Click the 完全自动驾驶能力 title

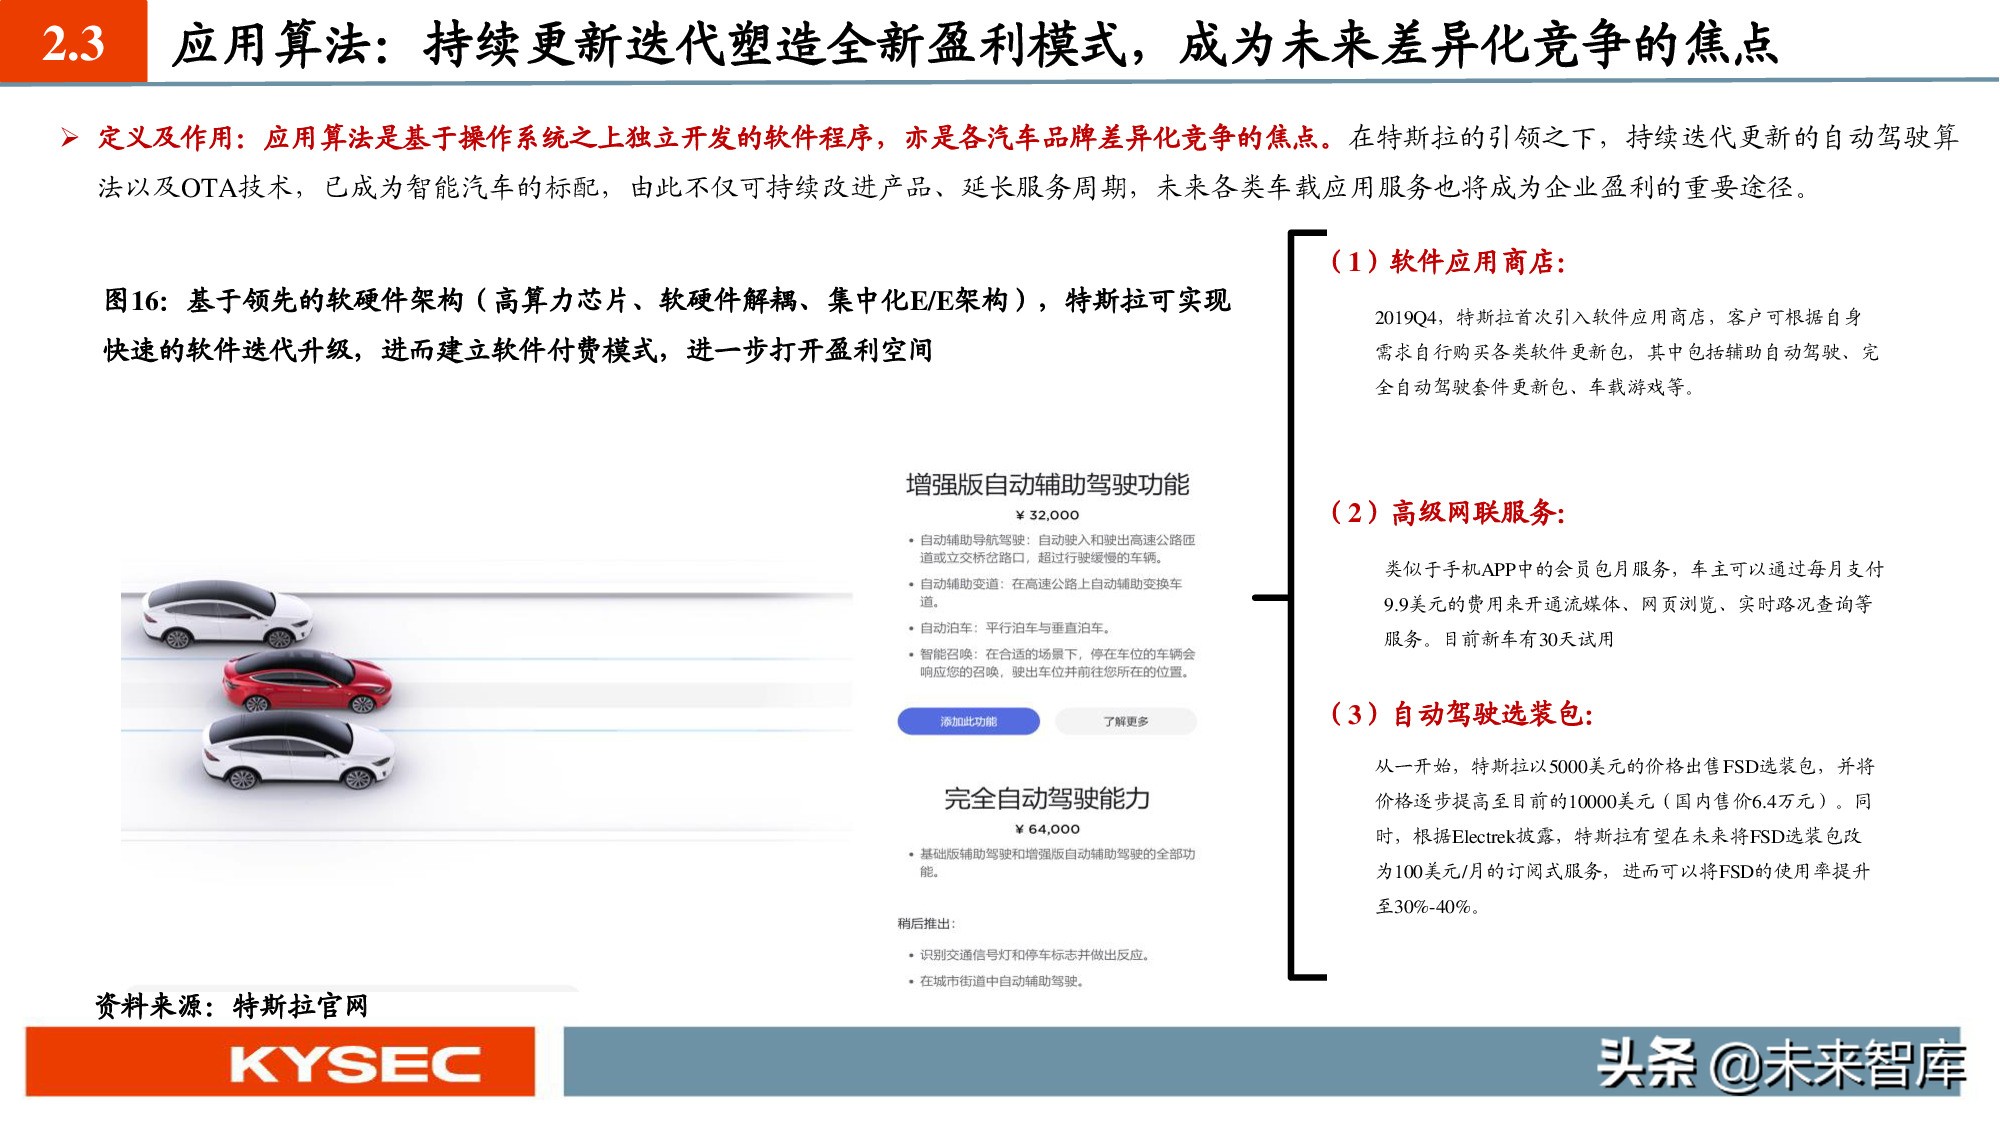pyautogui.click(x=1047, y=799)
